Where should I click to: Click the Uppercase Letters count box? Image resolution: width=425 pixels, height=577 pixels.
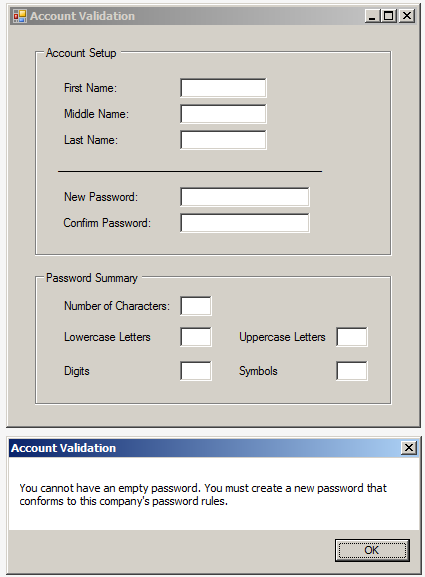pos(351,337)
